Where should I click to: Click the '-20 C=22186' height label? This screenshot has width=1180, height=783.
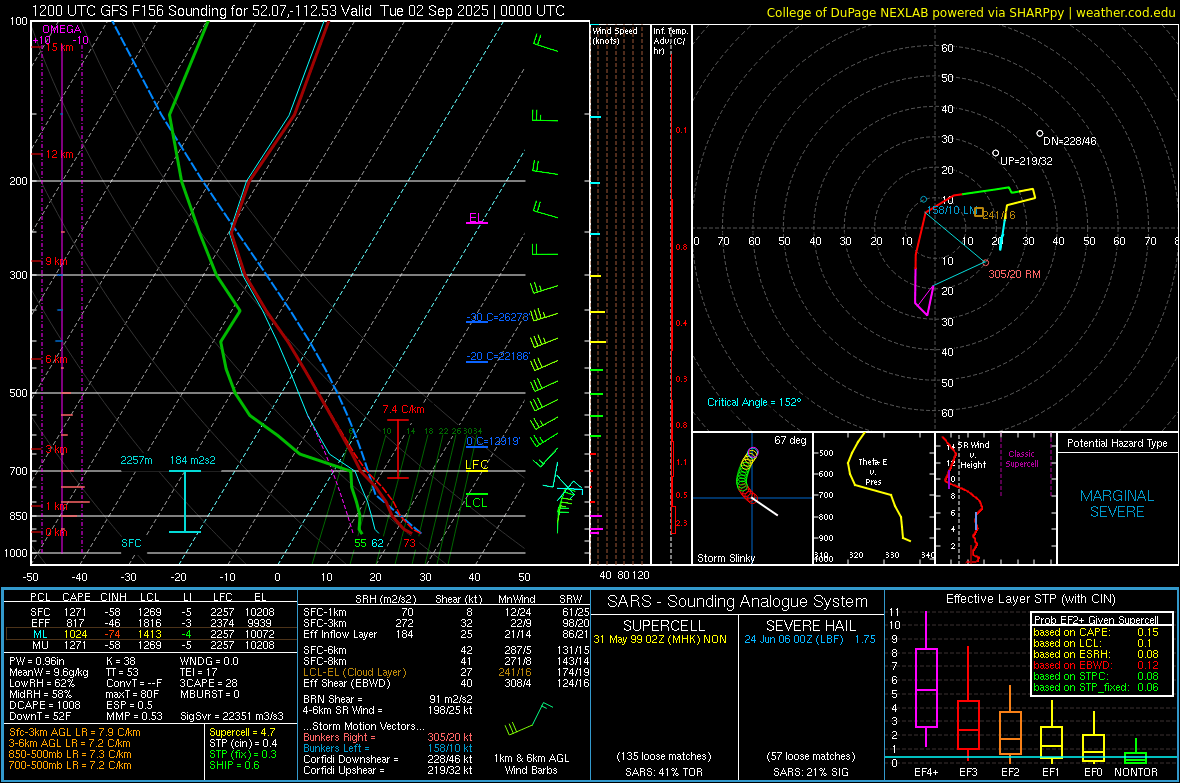pyautogui.click(x=499, y=356)
